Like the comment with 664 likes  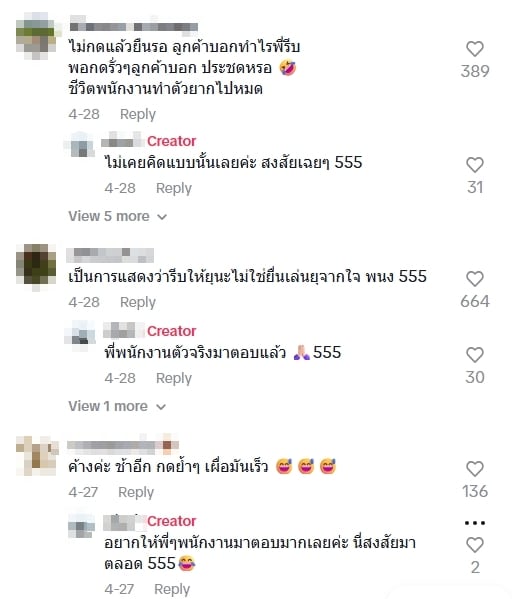(475, 279)
